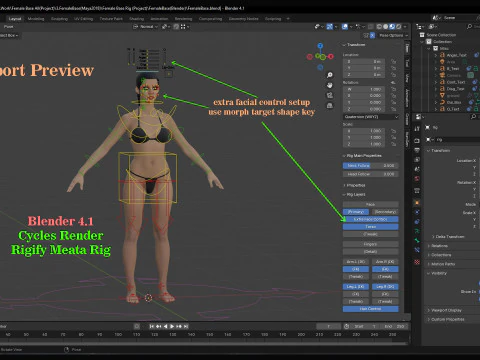
Task: Toggle the X-ray viewport button
Action: point(370,26)
